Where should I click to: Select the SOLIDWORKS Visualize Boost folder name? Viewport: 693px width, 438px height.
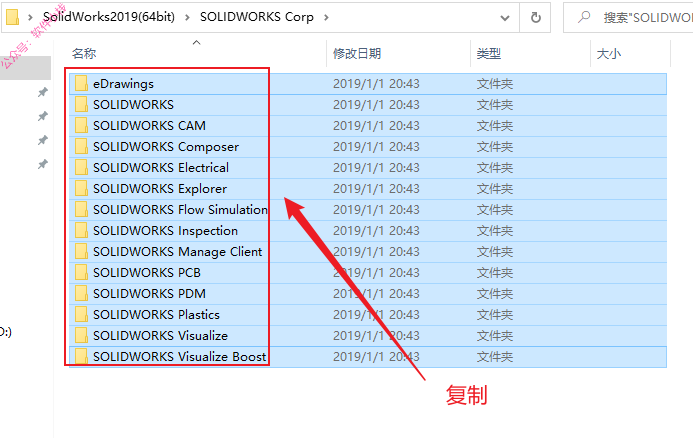(x=179, y=356)
